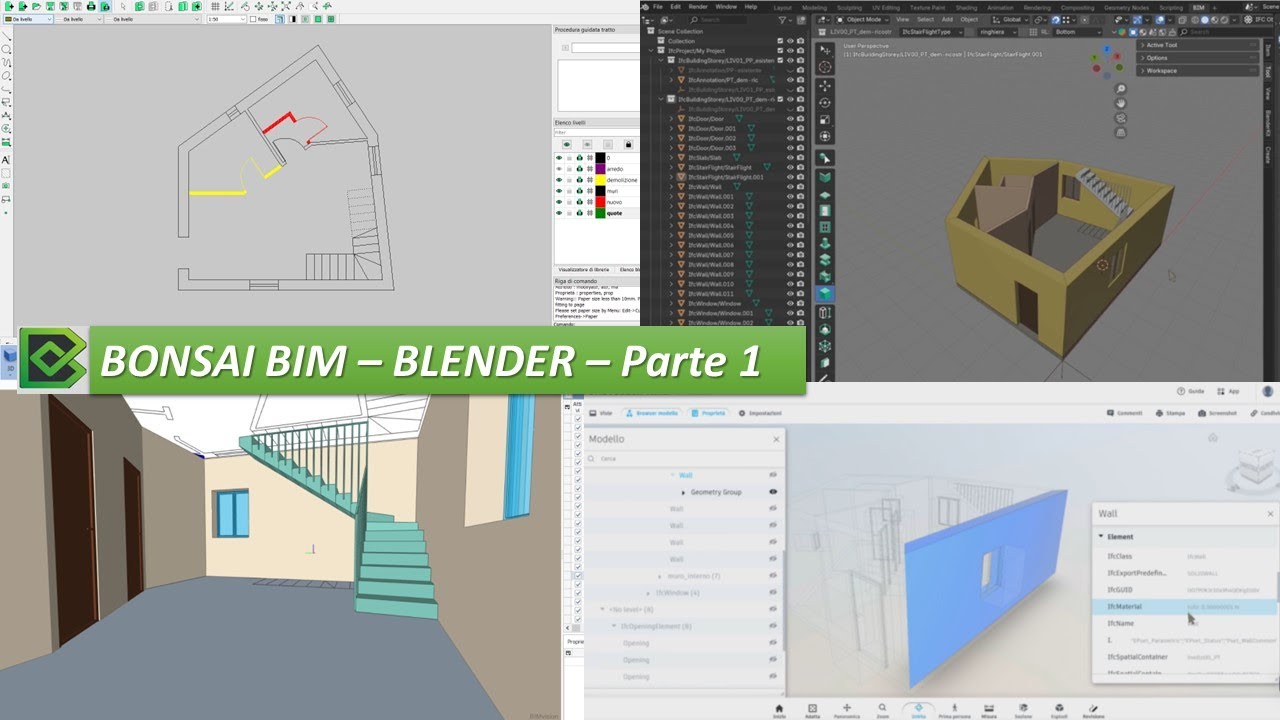1280x720 pixels.
Task: Click the viewport pan hand gizmo in Blender
Action: pyautogui.click(x=1121, y=103)
